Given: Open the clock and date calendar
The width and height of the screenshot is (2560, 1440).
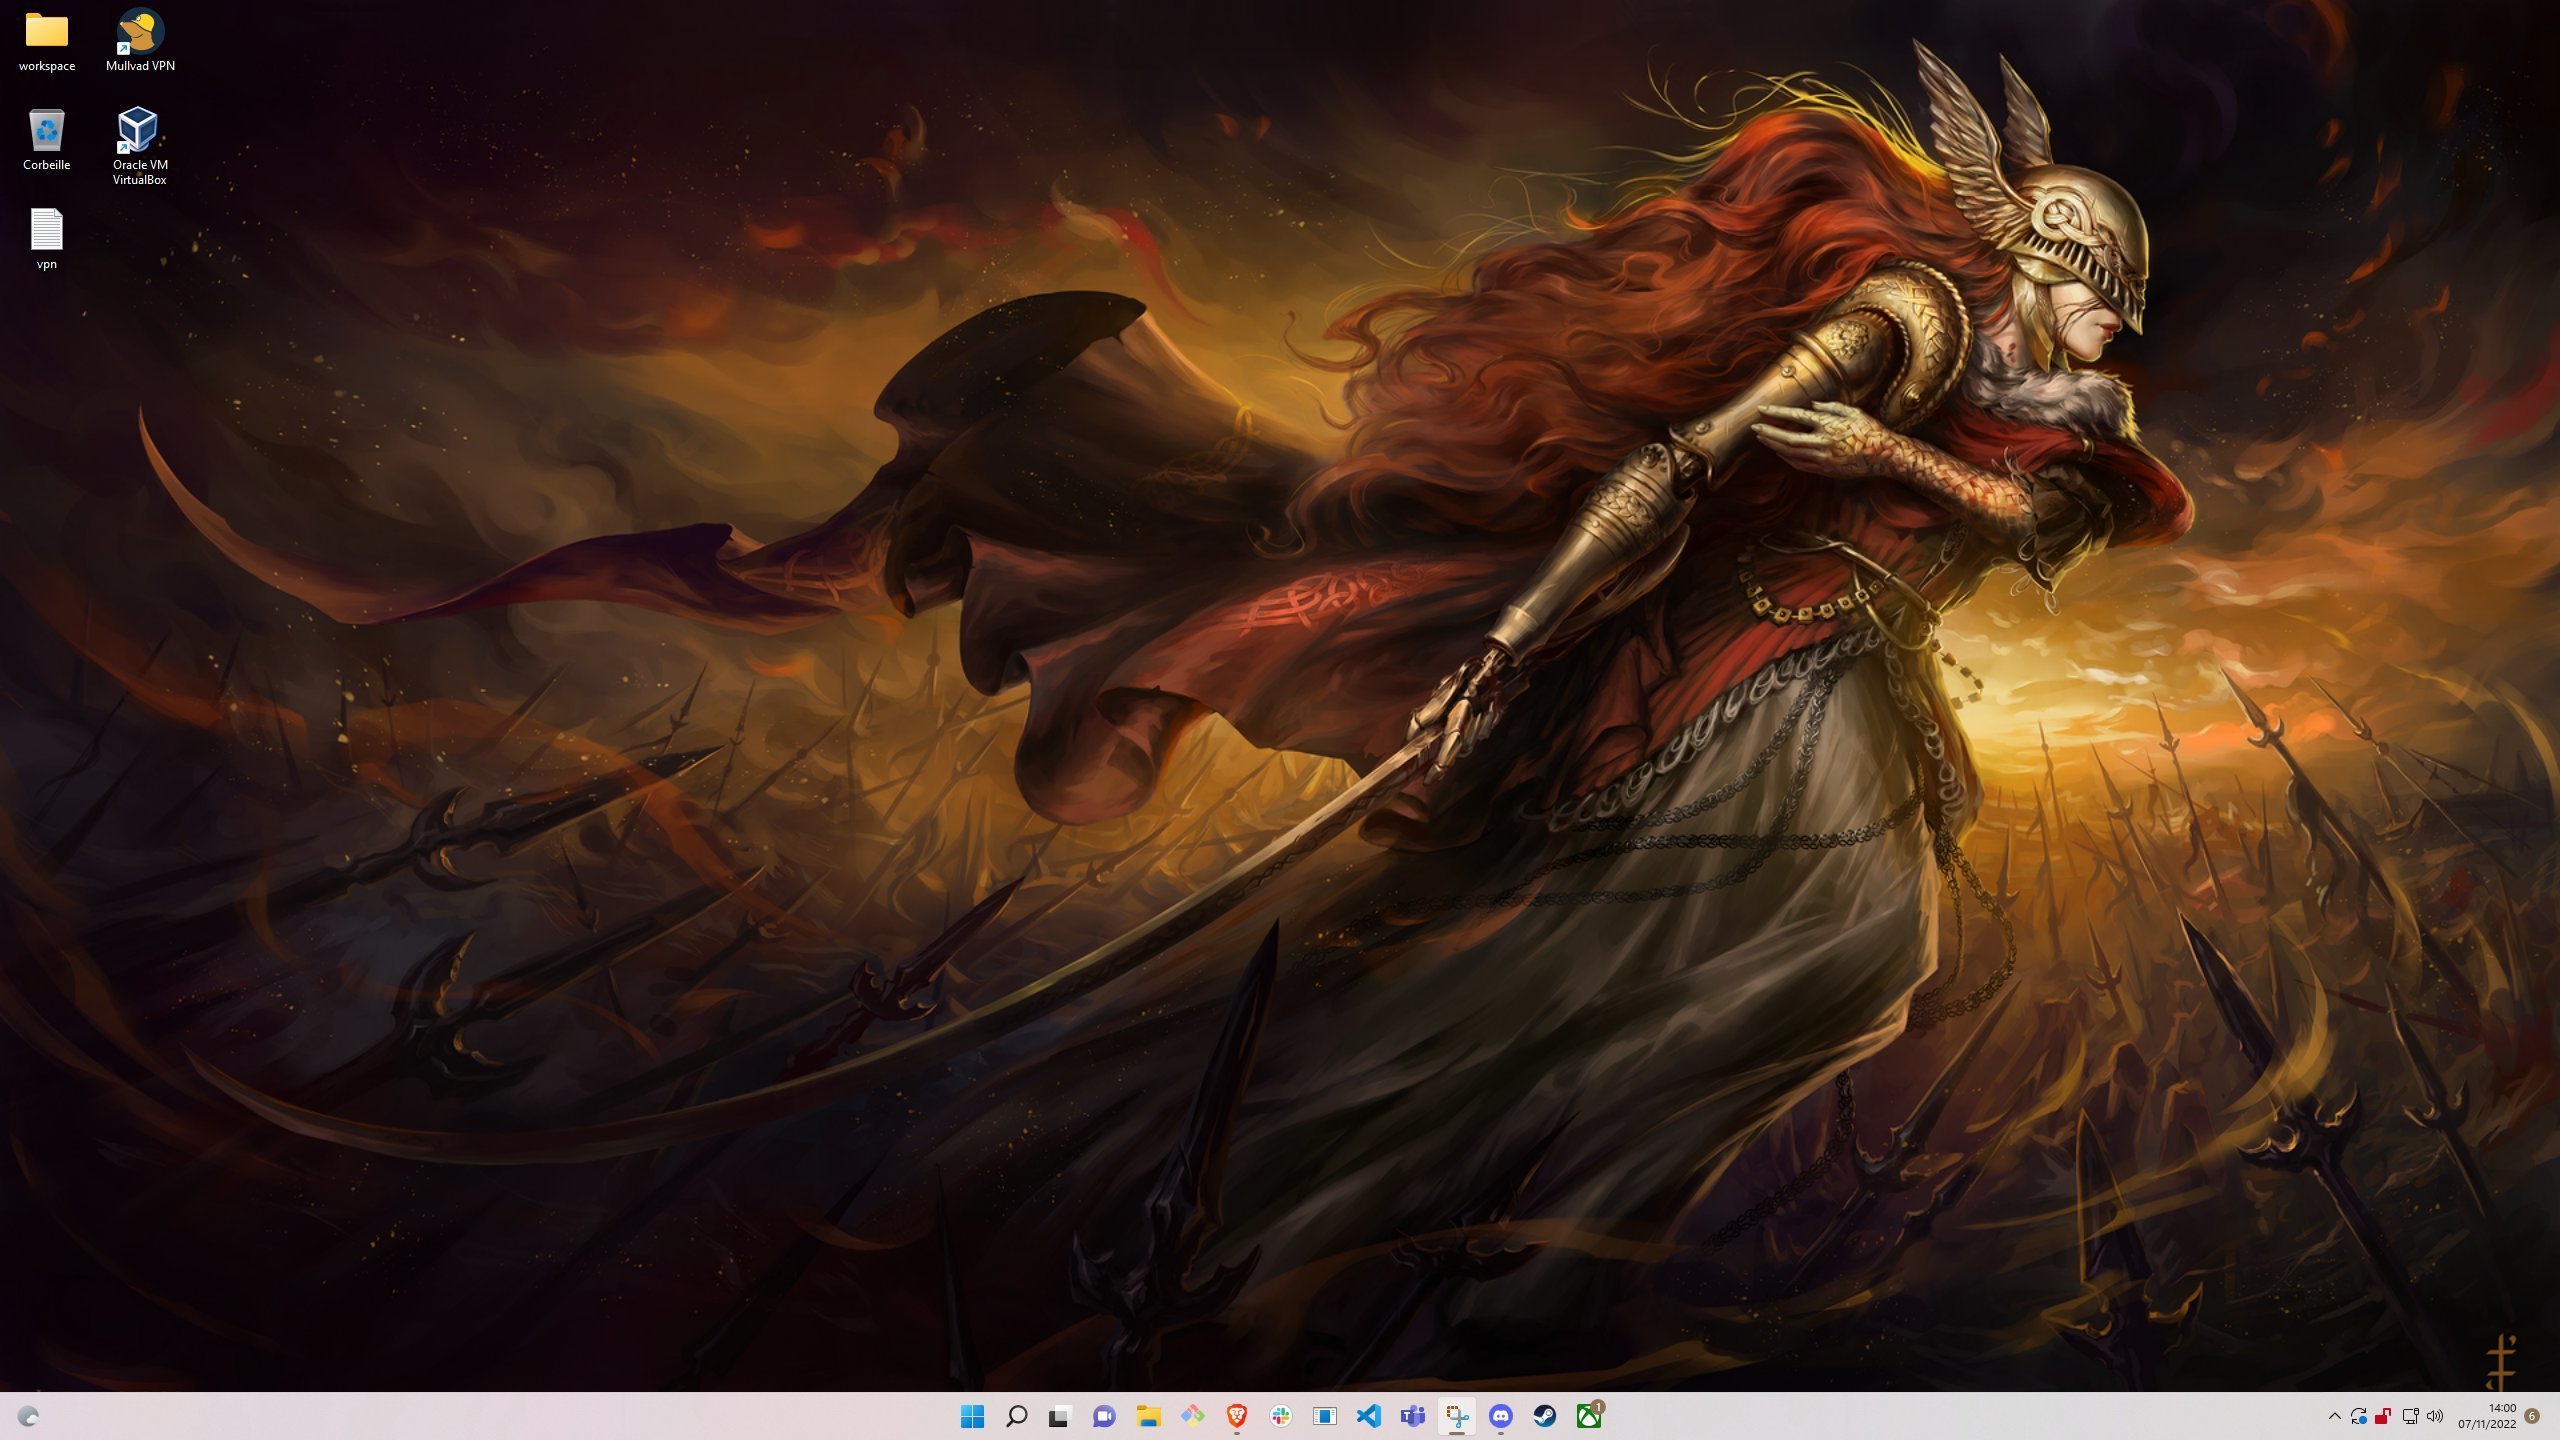Looking at the screenshot, I should (x=2487, y=1416).
